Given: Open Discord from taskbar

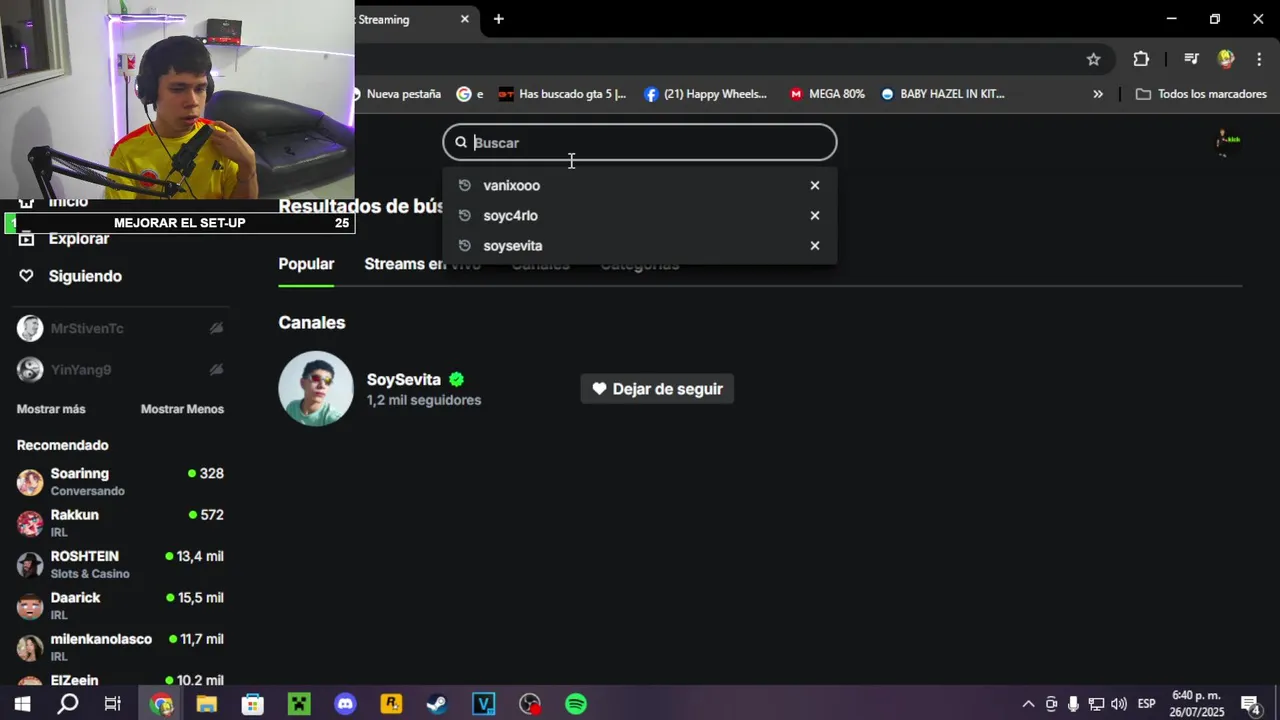Looking at the screenshot, I should point(345,704).
